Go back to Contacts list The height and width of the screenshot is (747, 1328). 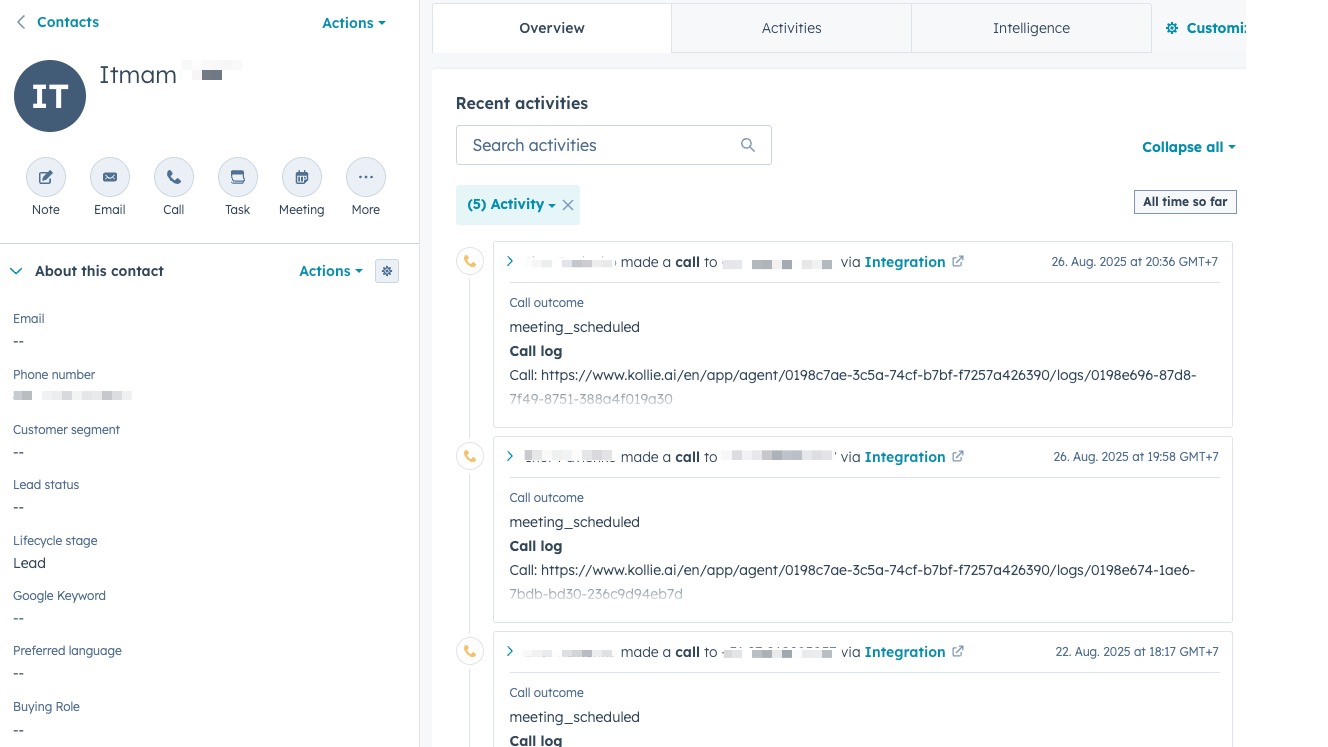point(57,22)
